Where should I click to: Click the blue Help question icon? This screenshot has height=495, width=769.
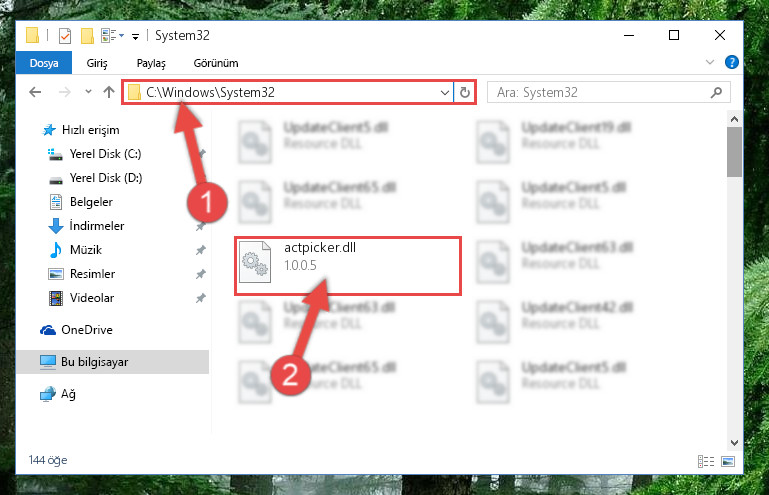[x=731, y=62]
